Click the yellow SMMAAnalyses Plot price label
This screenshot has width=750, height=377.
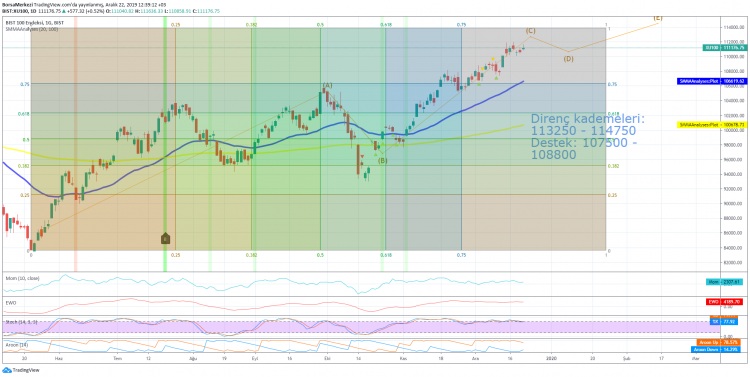pyautogui.click(x=711, y=124)
